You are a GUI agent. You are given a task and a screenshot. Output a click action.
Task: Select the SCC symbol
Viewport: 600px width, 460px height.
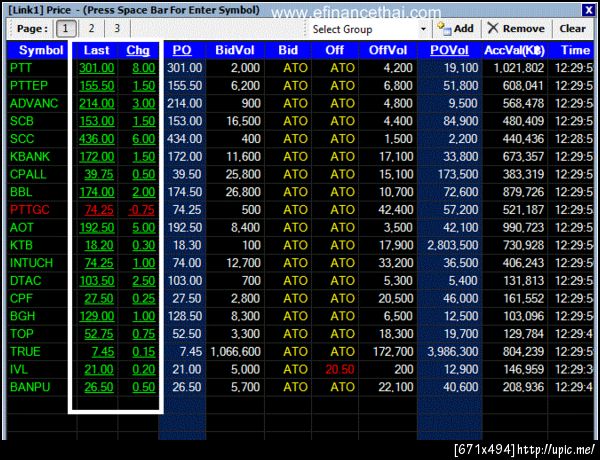point(22,139)
